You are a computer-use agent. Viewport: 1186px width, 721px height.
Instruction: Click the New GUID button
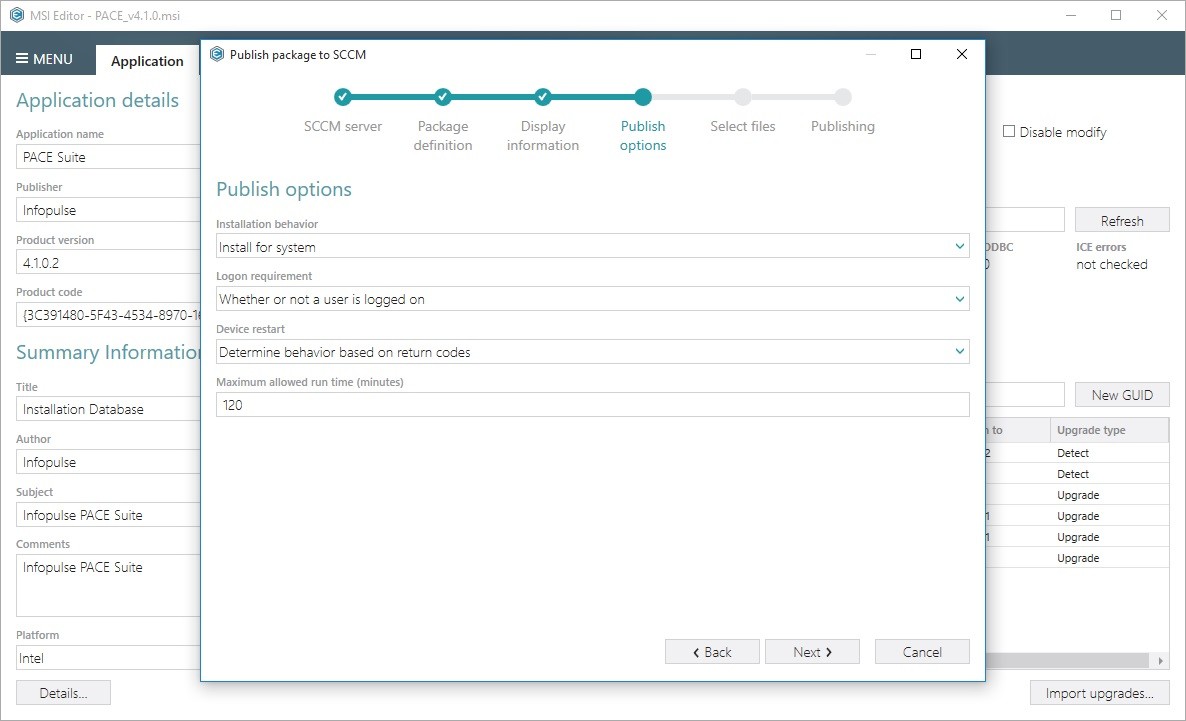[x=1122, y=395]
